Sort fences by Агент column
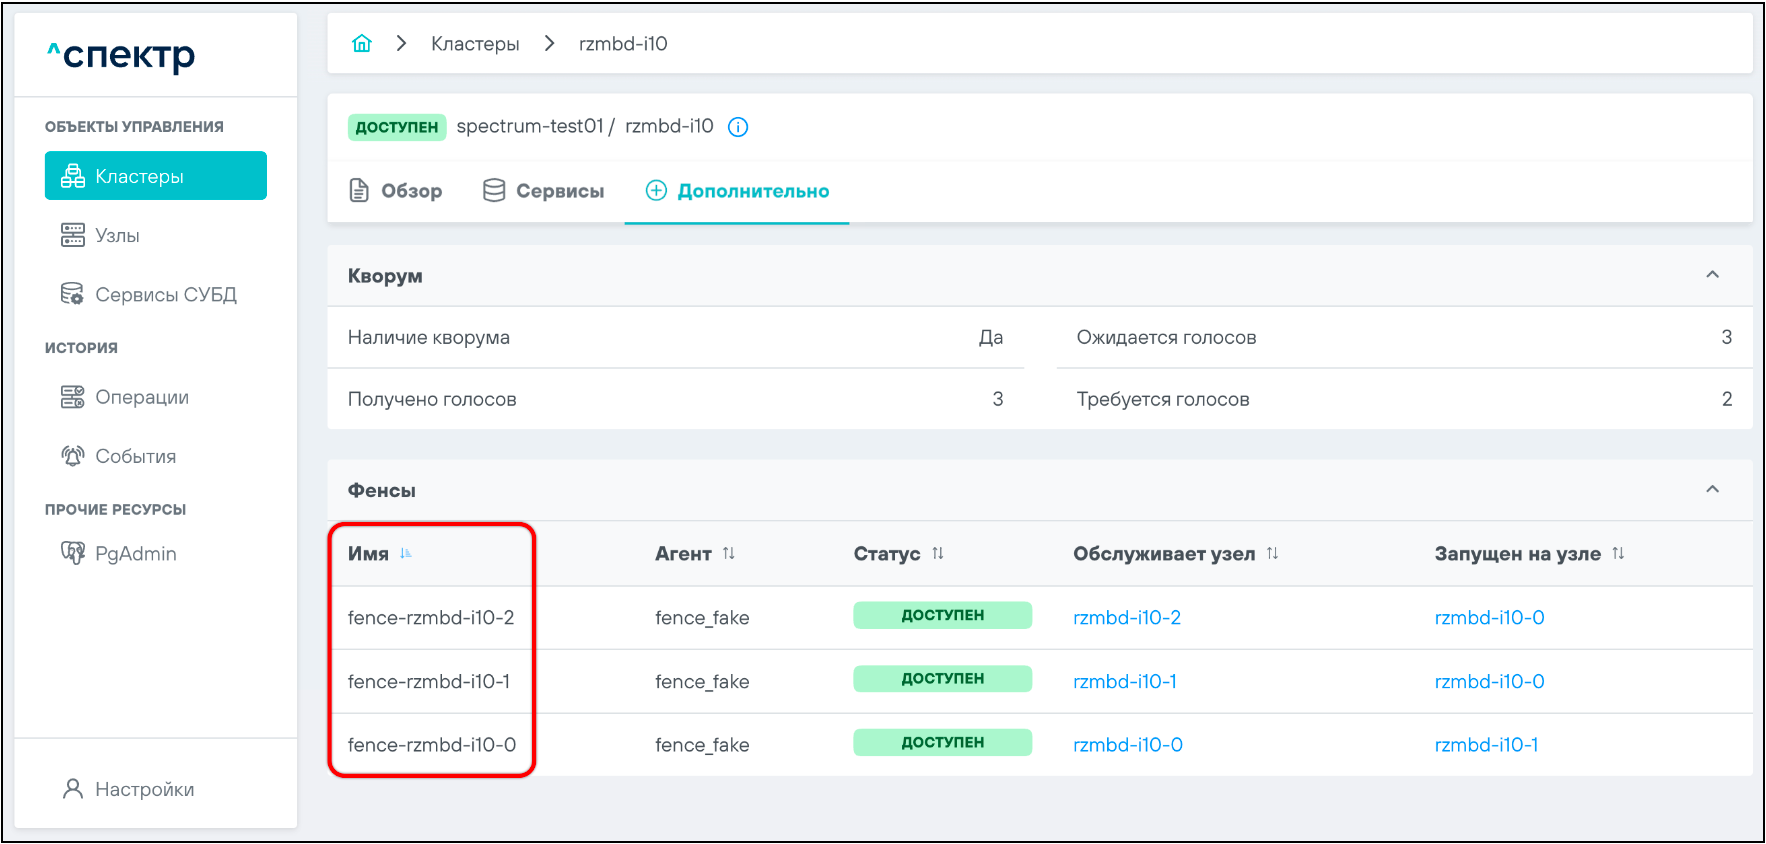 [728, 554]
